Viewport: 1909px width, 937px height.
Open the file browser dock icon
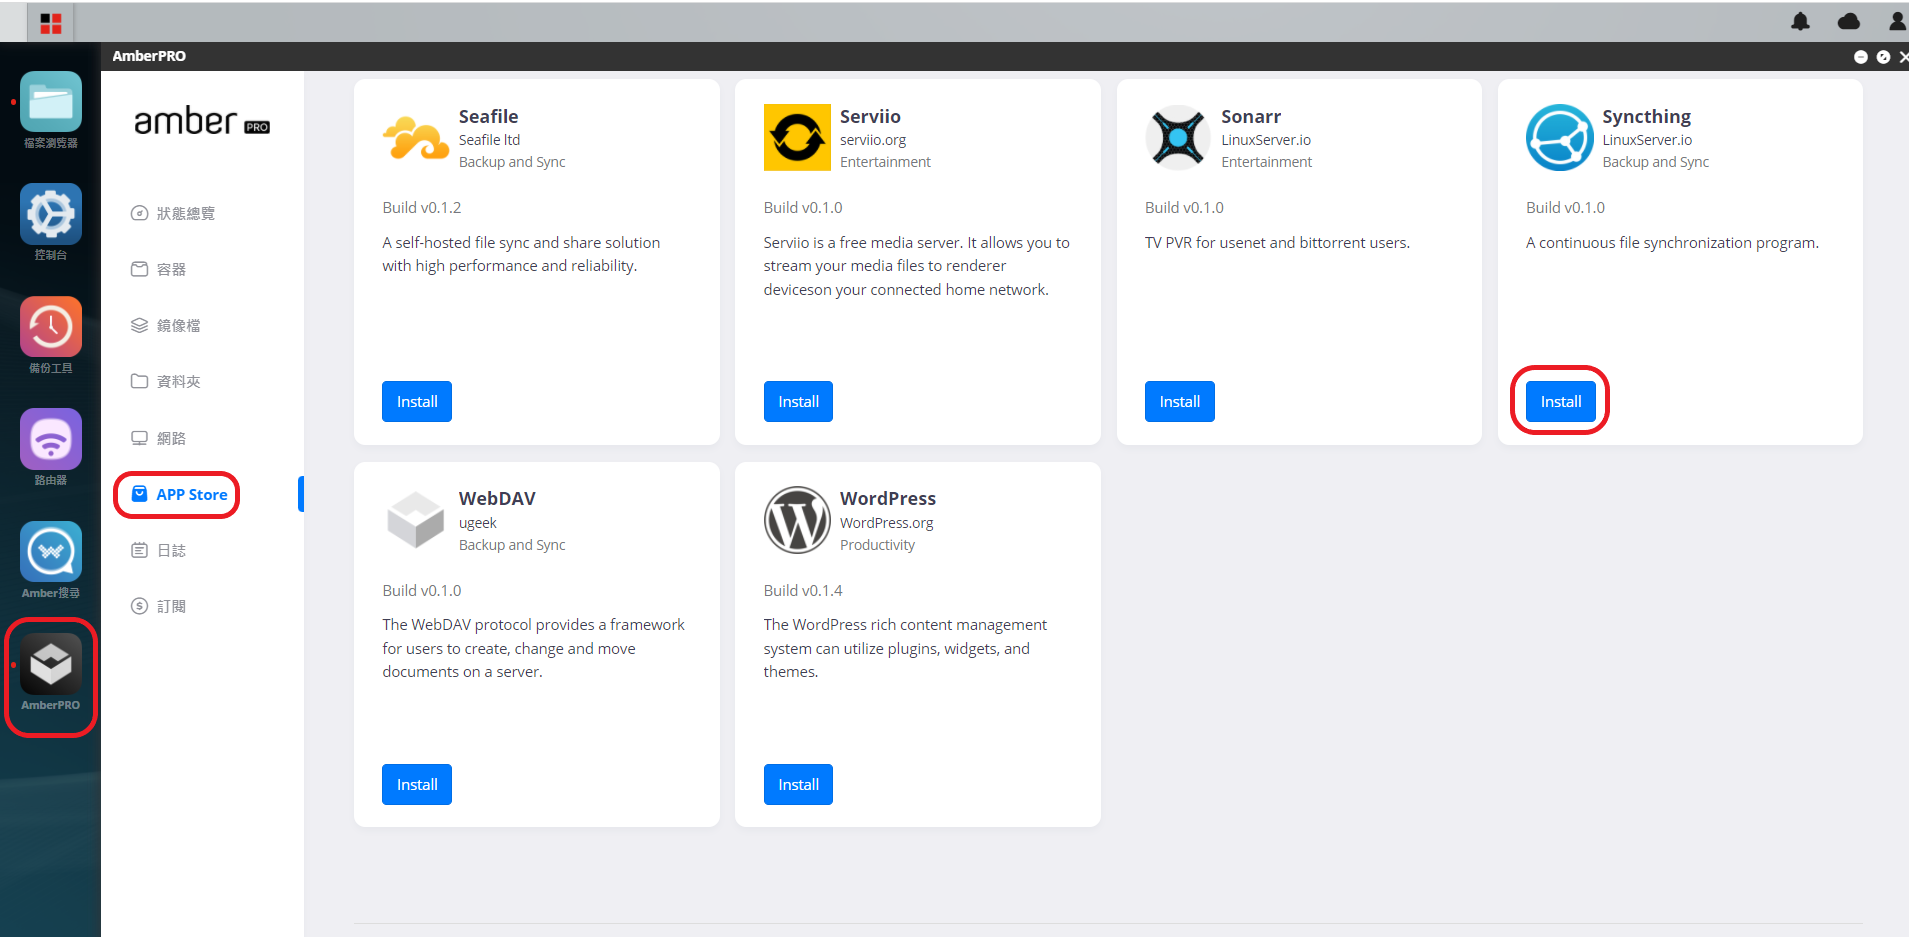click(51, 102)
